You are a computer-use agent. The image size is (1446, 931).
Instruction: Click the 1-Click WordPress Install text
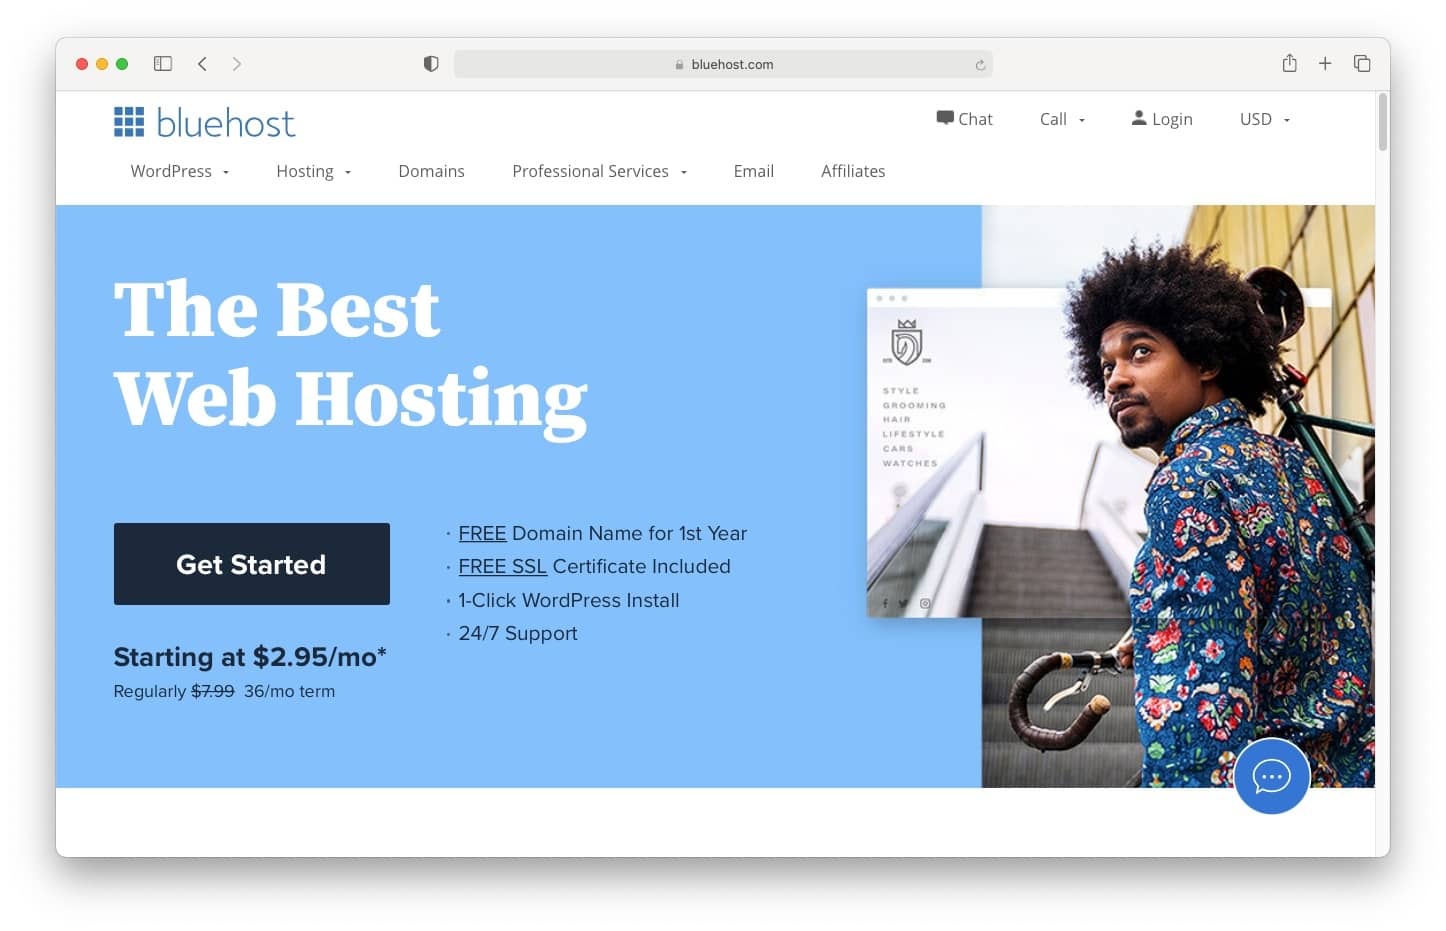[568, 600]
